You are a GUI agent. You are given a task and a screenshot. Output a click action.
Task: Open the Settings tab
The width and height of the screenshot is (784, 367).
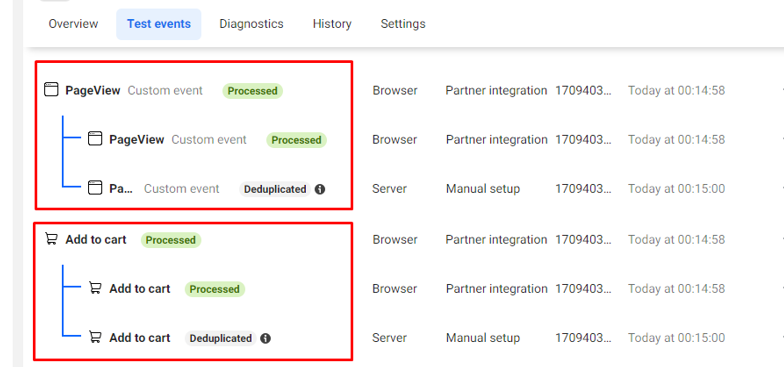(403, 24)
